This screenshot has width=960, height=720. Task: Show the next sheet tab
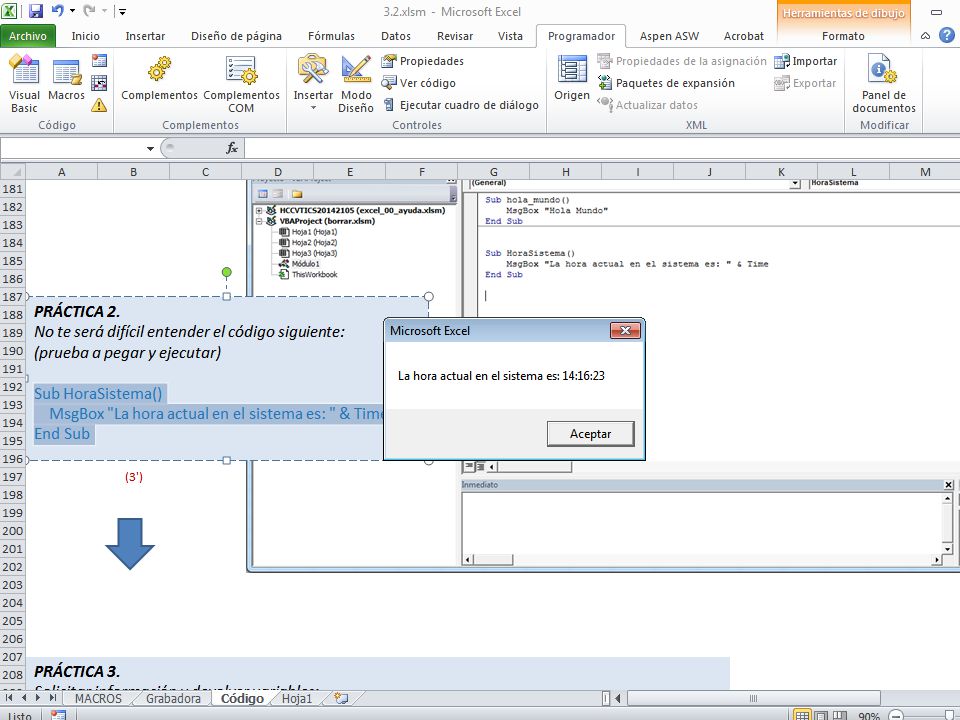pyautogui.click(x=39, y=698)
